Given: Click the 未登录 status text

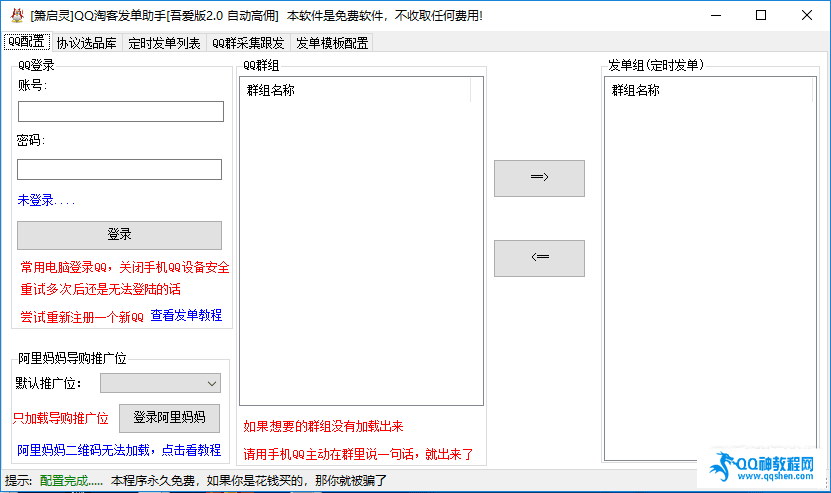Looking at the screenshot, I should click(46, 200).
